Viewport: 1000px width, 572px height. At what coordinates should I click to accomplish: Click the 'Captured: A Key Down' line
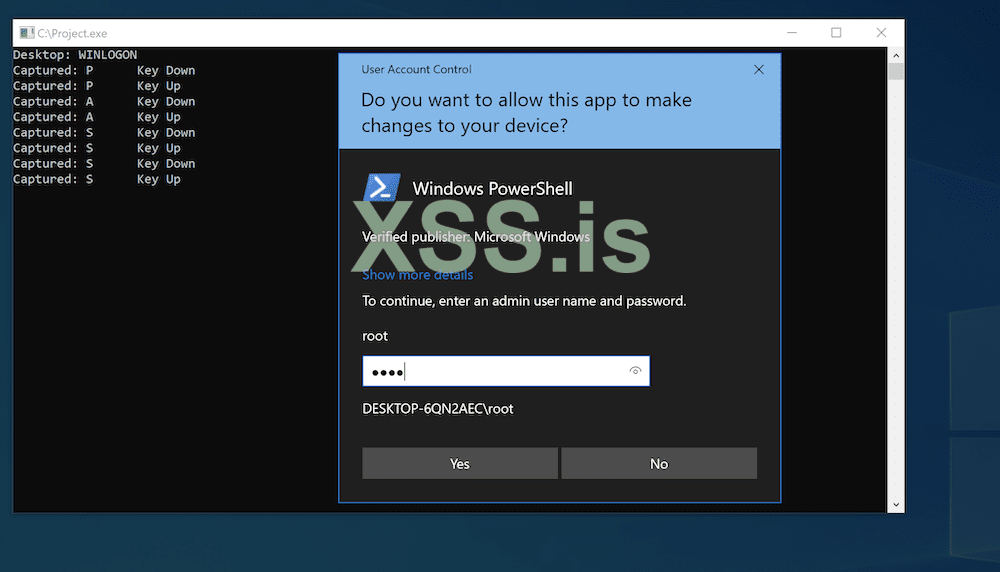104,101
